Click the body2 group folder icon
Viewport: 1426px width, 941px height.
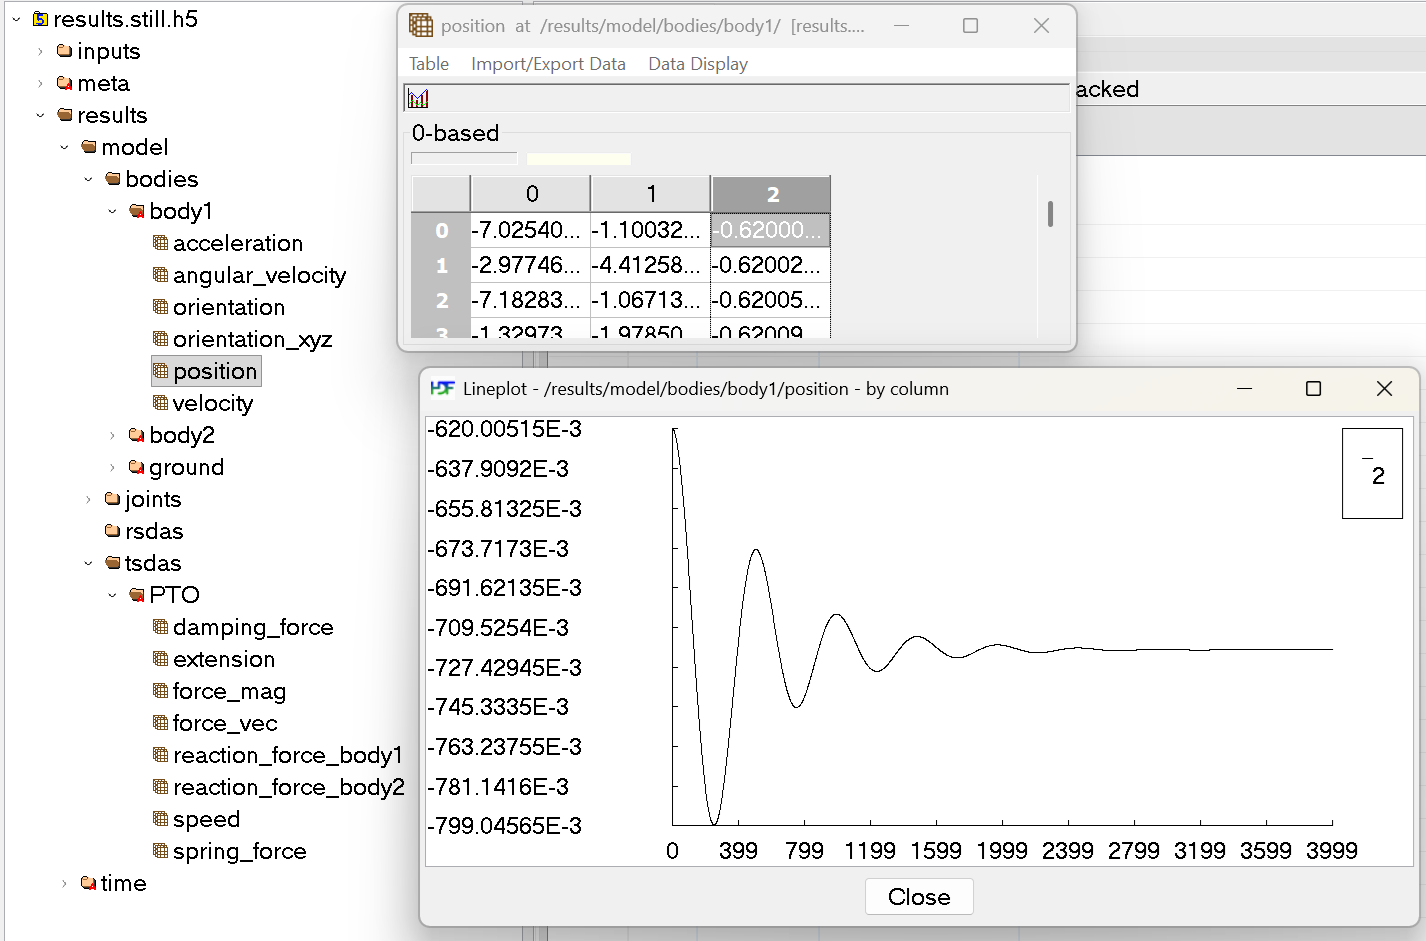pos(136,435)
